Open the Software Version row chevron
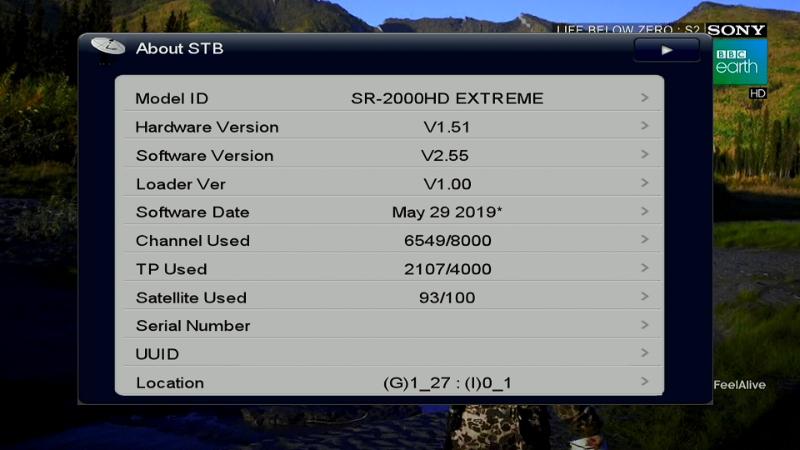Image resolution: width=800 pixels, height=450 pixels. [x=645, y=154]
